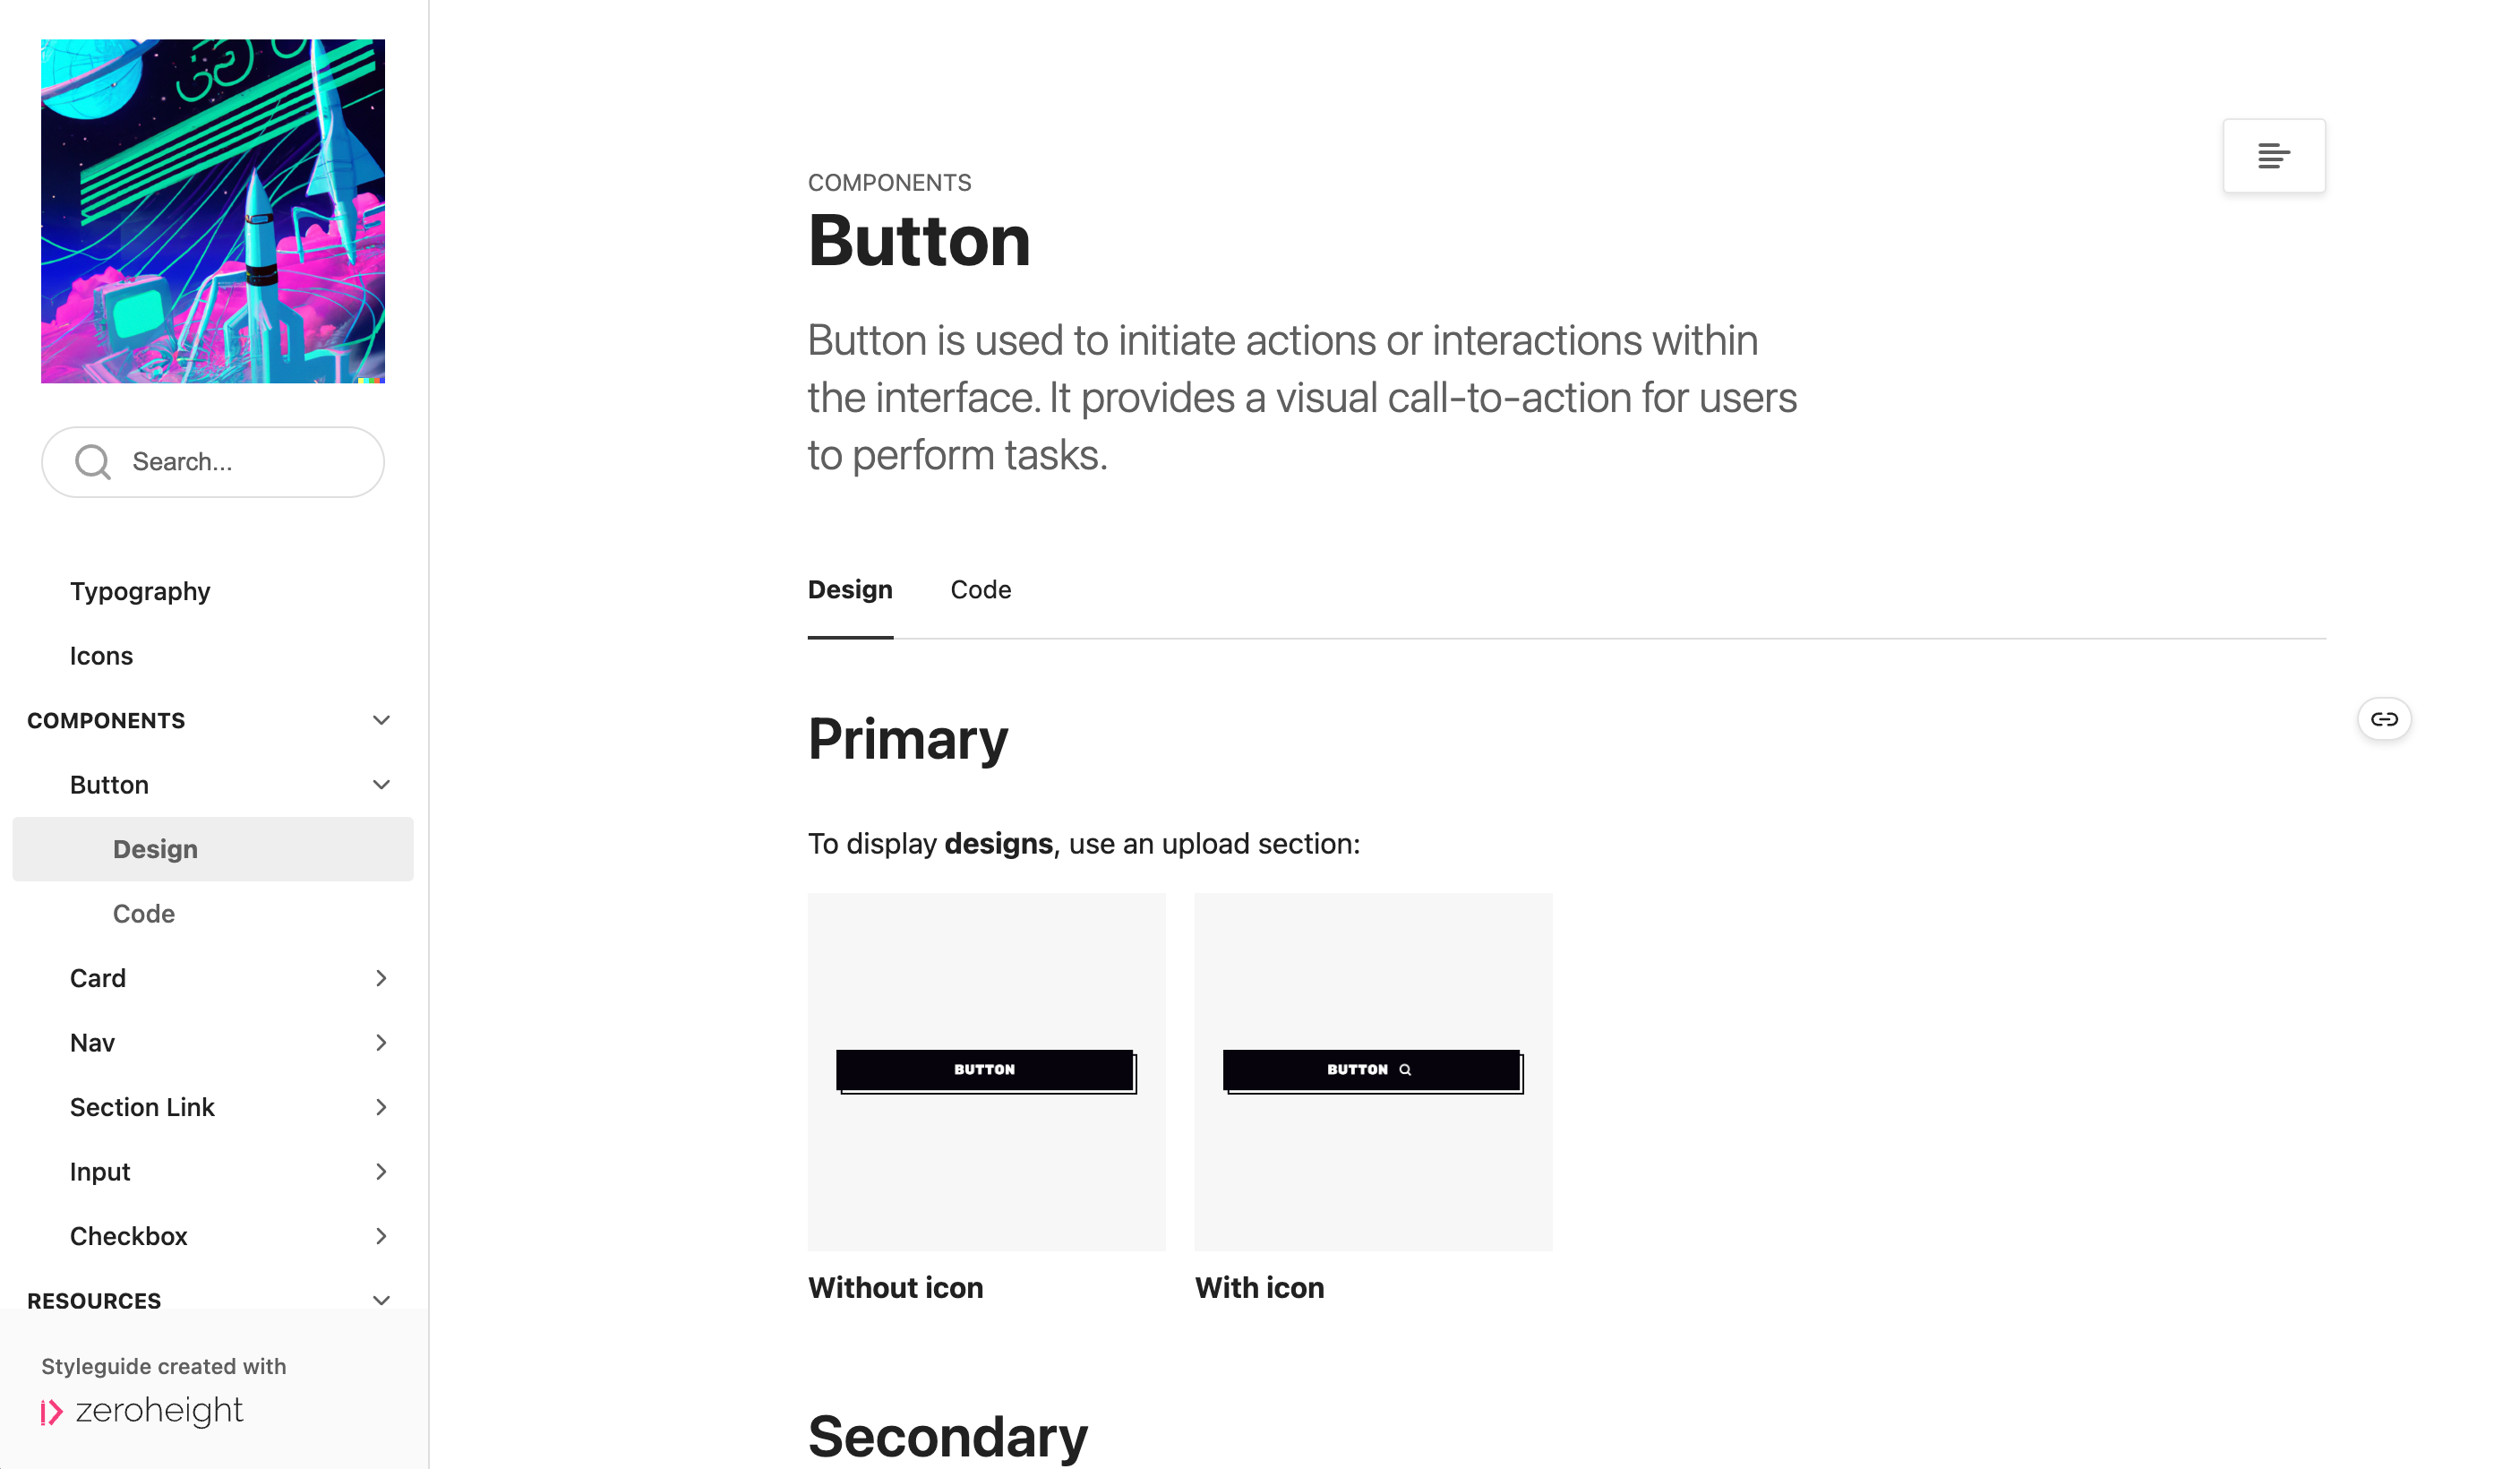Open the Without icon button thumbnail
The width and height of the screenshot is (2520, 1469).
coord(986,1071)
